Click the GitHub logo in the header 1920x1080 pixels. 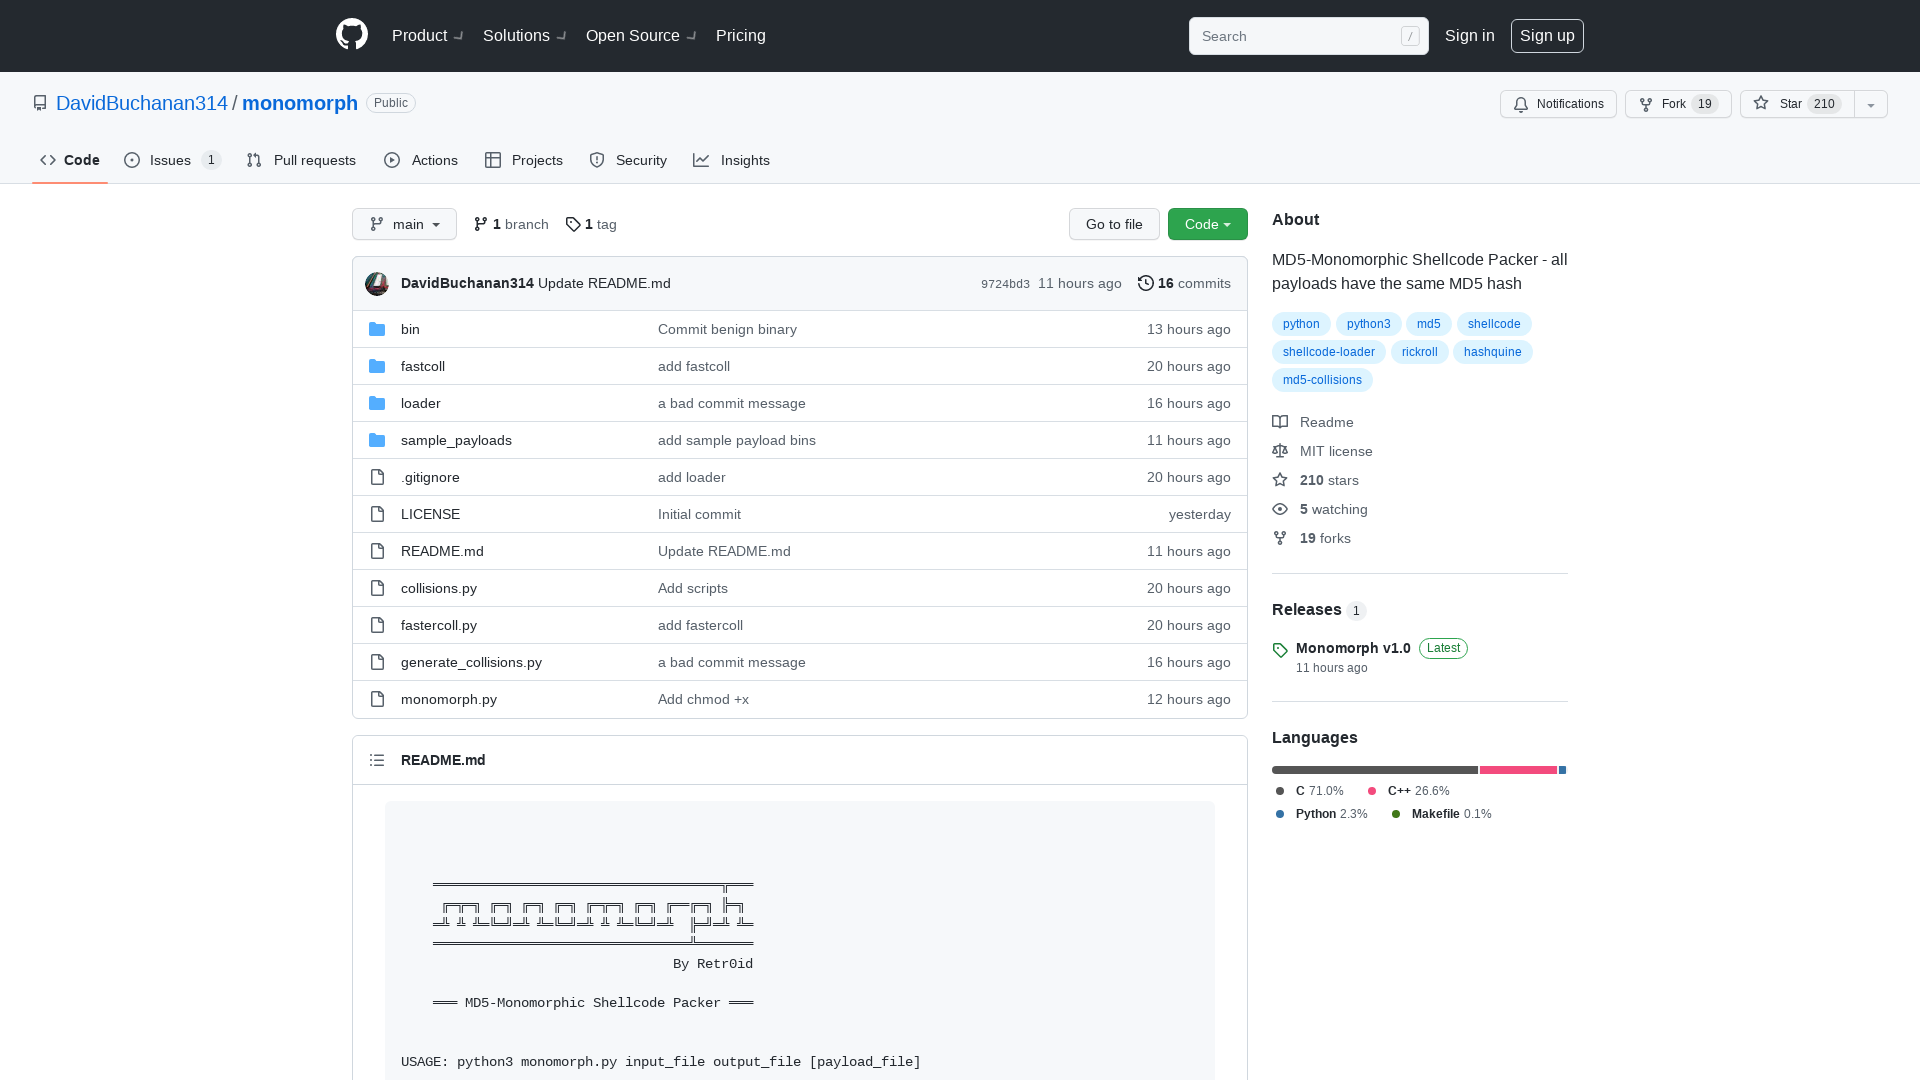pos(351,35)
